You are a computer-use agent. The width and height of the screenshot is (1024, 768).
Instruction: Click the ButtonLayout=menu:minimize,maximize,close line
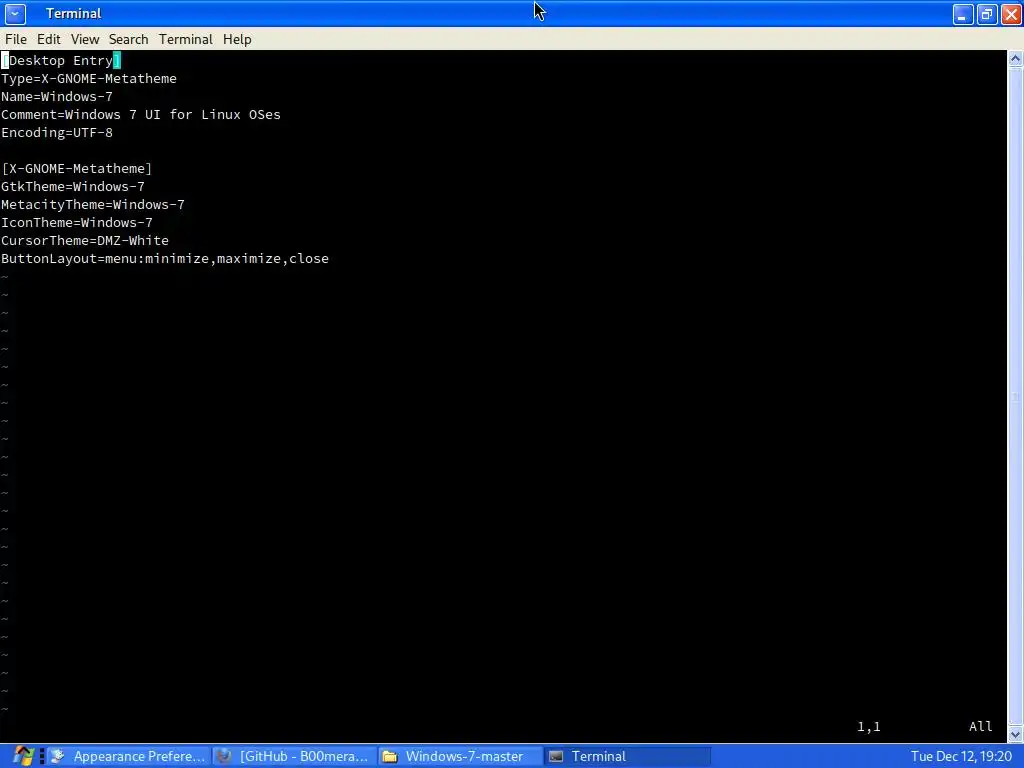165,259
